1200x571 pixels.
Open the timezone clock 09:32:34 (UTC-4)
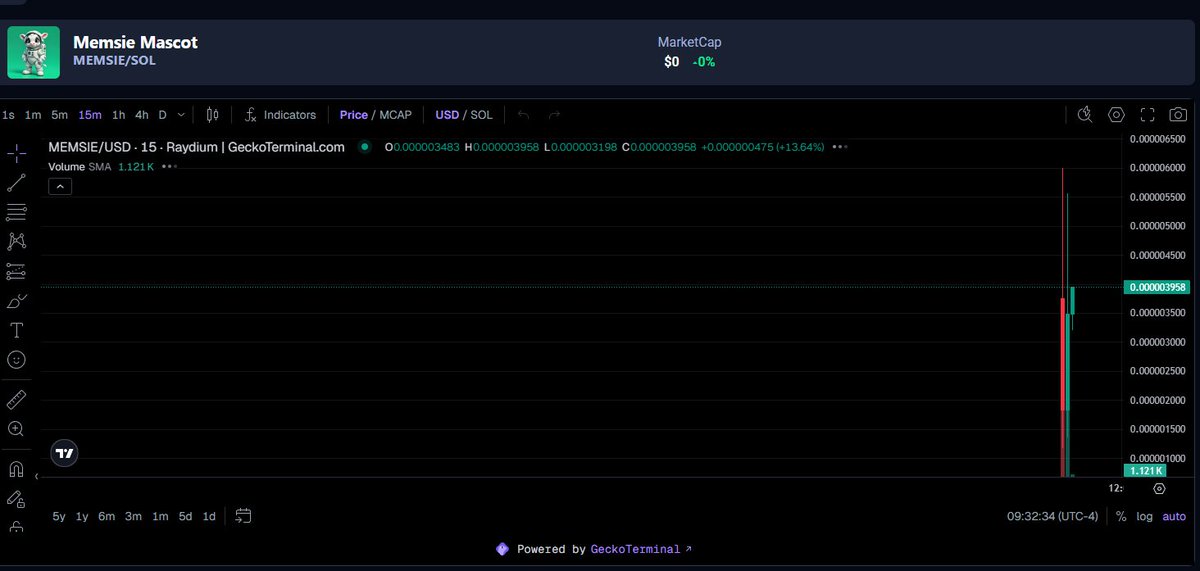pyautogui.click(x=1052, y=517)
